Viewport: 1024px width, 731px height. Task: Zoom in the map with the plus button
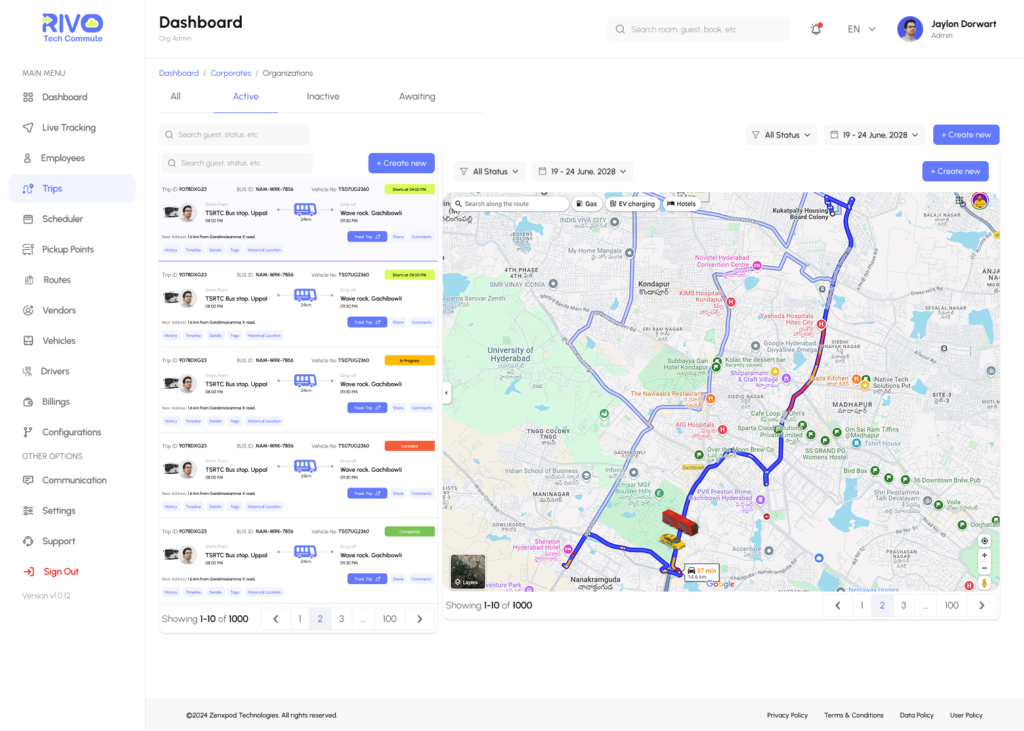(984, 556)
